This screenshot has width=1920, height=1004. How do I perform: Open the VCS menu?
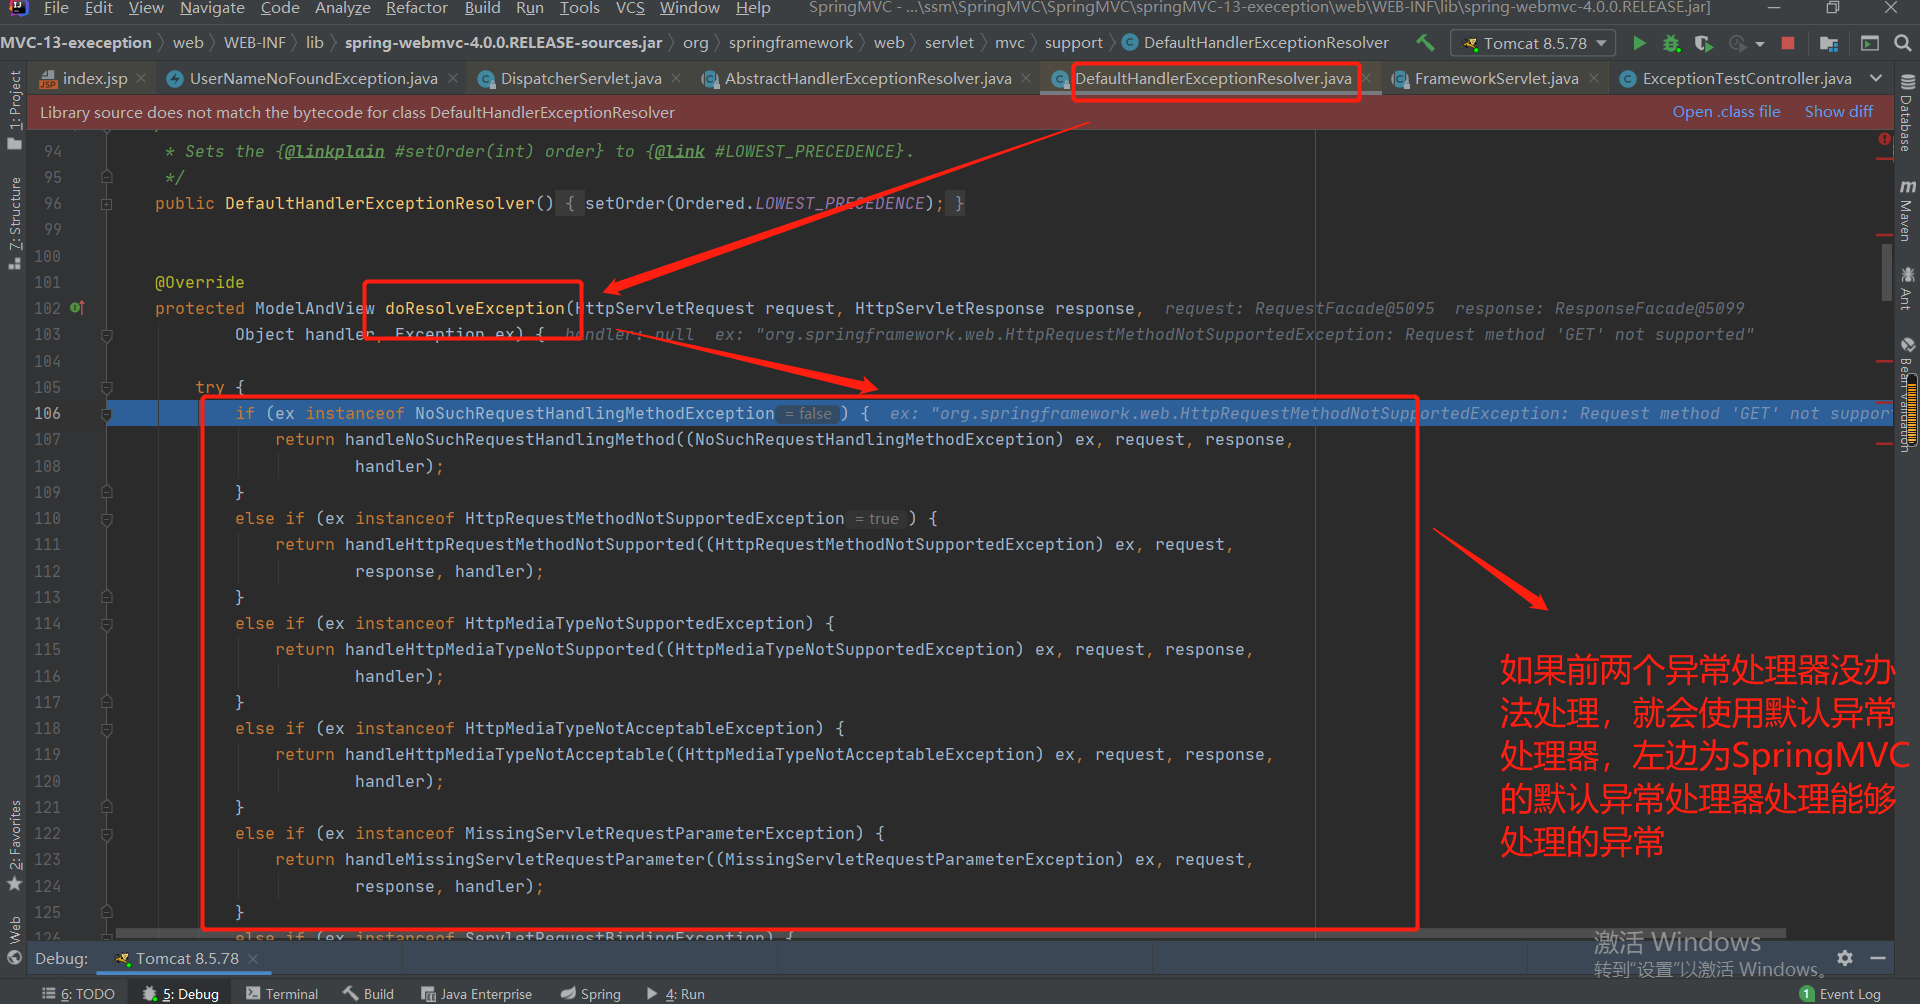coord(630,8)
